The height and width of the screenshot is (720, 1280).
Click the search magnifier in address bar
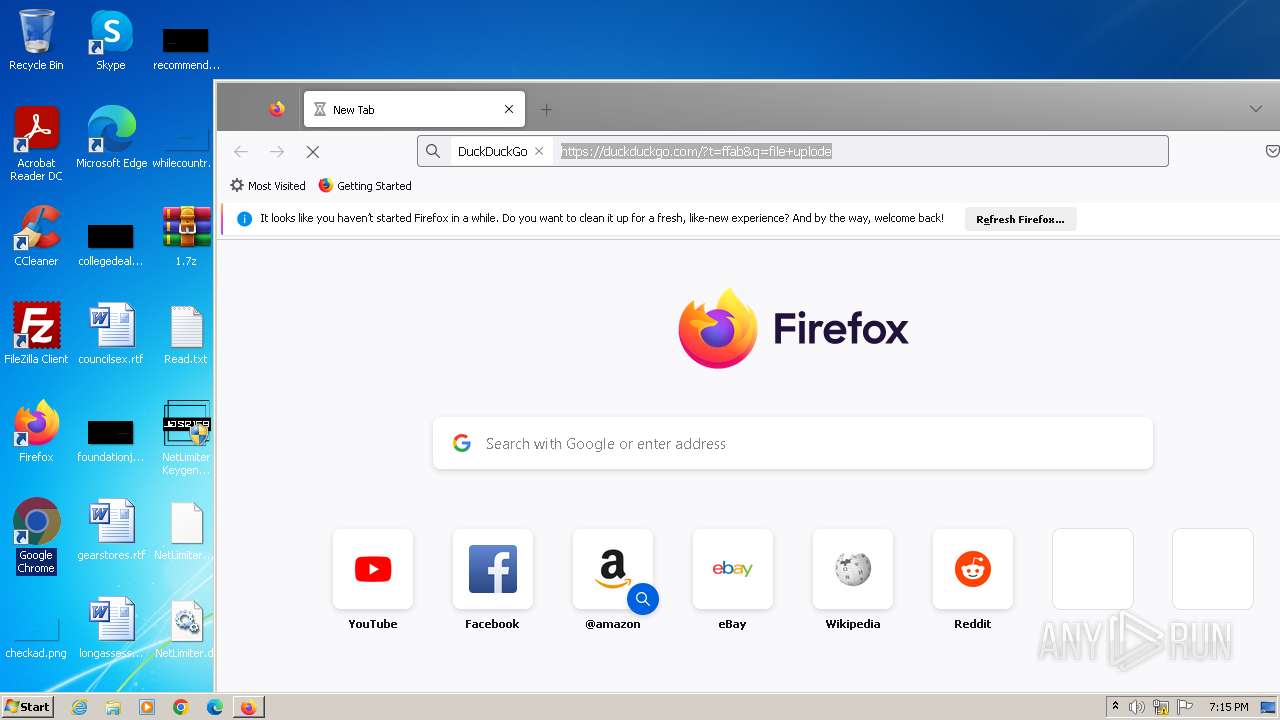(432, 151)
